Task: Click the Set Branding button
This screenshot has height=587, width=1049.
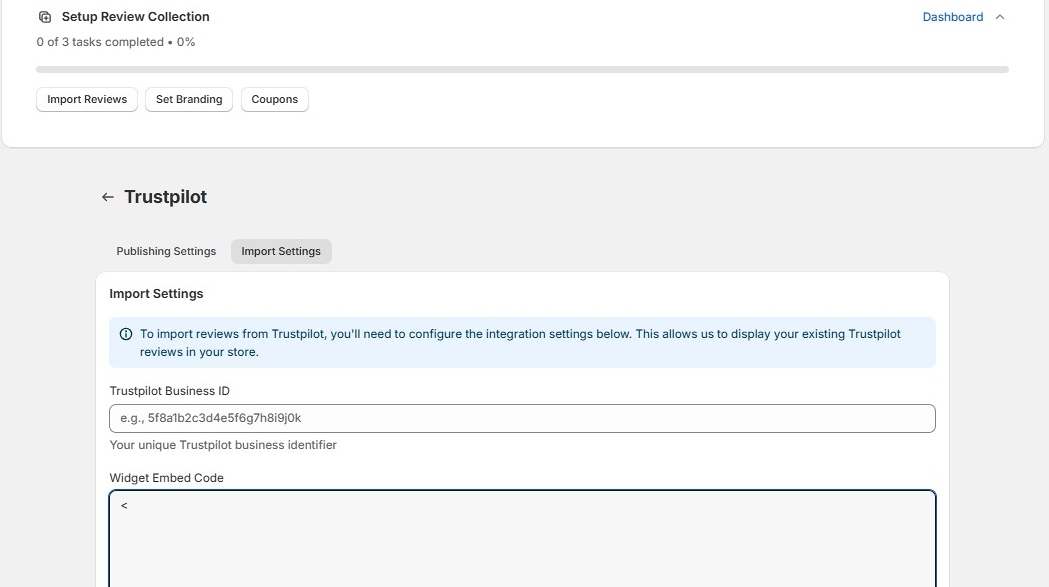Action: coord(189,99)
